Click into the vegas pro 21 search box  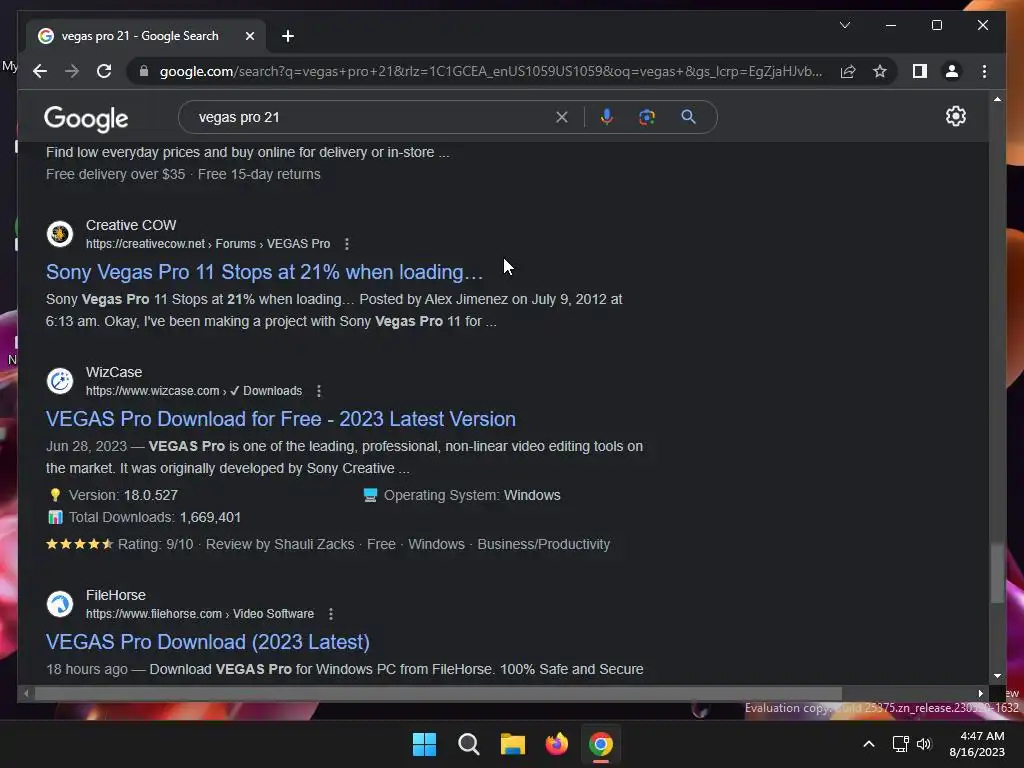(372, 117)
